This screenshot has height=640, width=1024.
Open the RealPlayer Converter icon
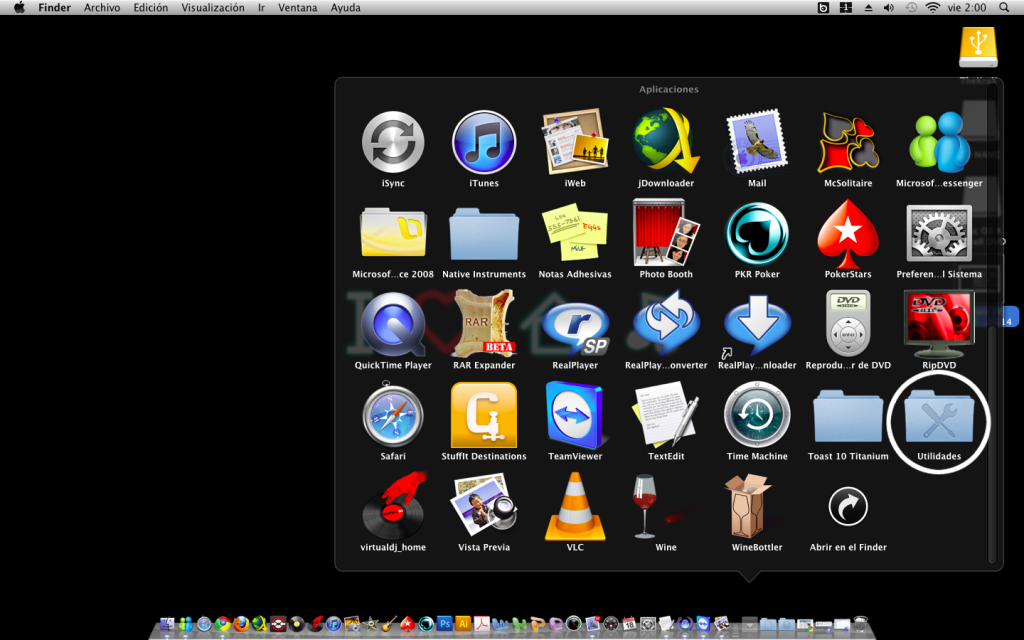point(665,325)
